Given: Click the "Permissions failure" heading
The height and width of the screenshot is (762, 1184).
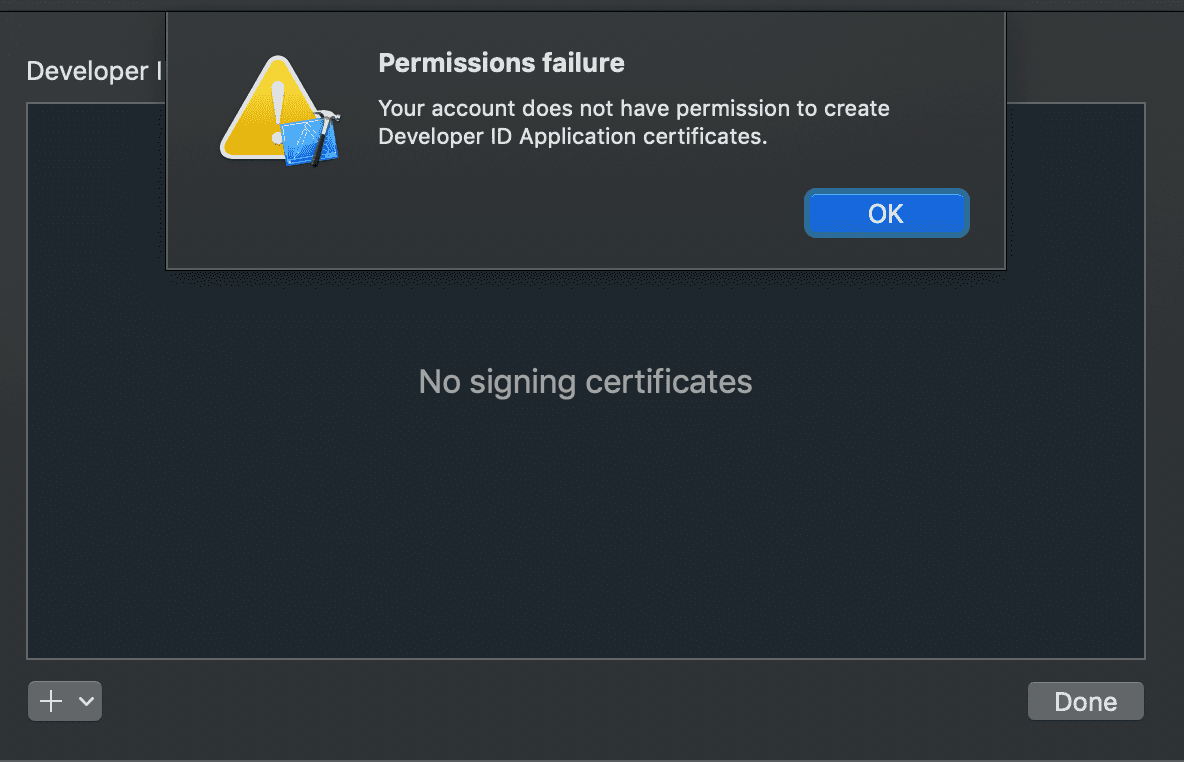Looking at the screenshot, I should click(501, 63).
